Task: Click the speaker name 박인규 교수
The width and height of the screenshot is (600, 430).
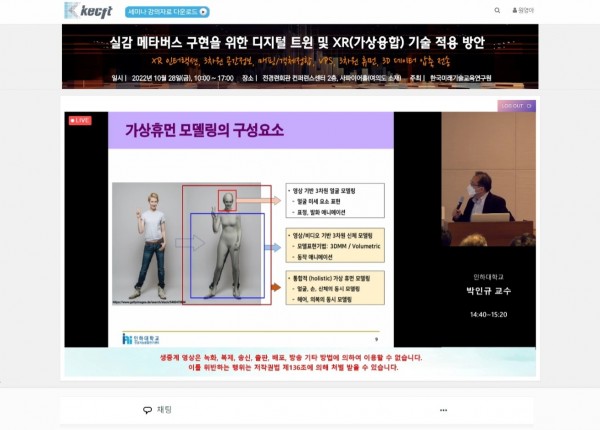Action: click(489, 291)
